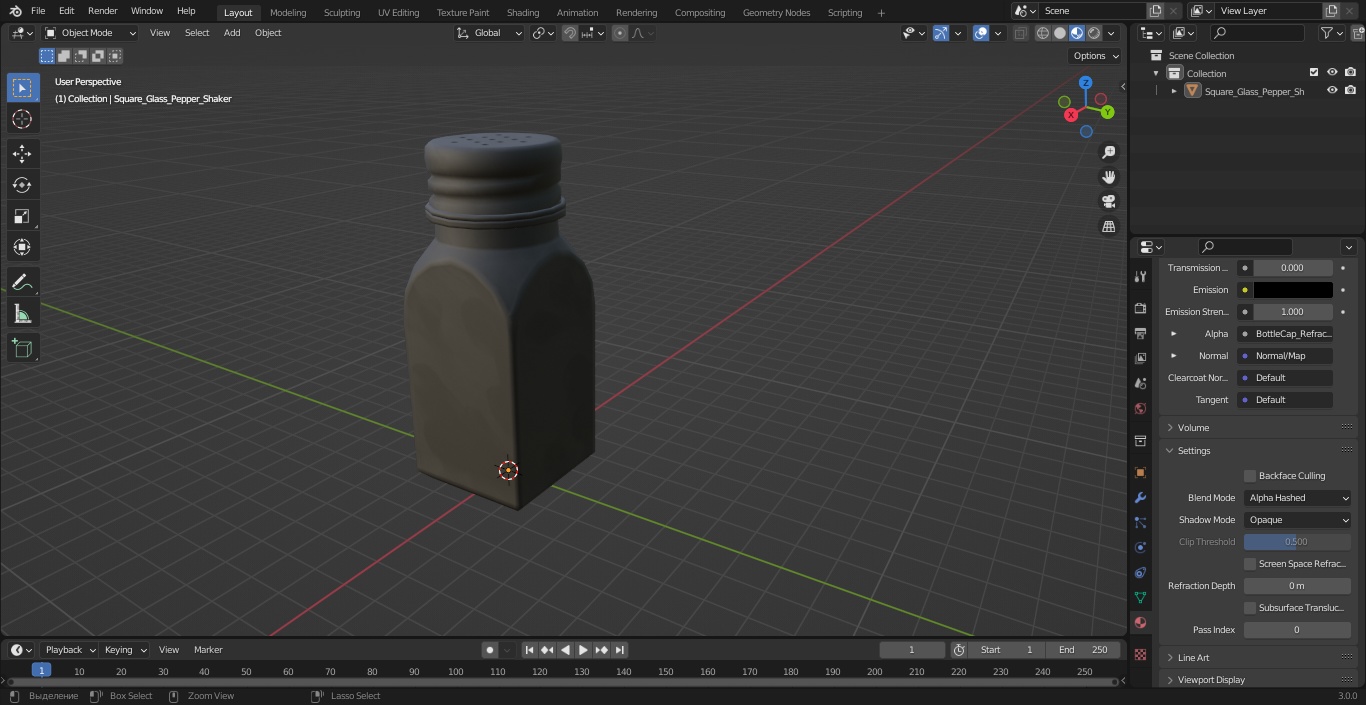Click the play animation button
Viewport: 1366px width, 705px height.
pos(584,650)
